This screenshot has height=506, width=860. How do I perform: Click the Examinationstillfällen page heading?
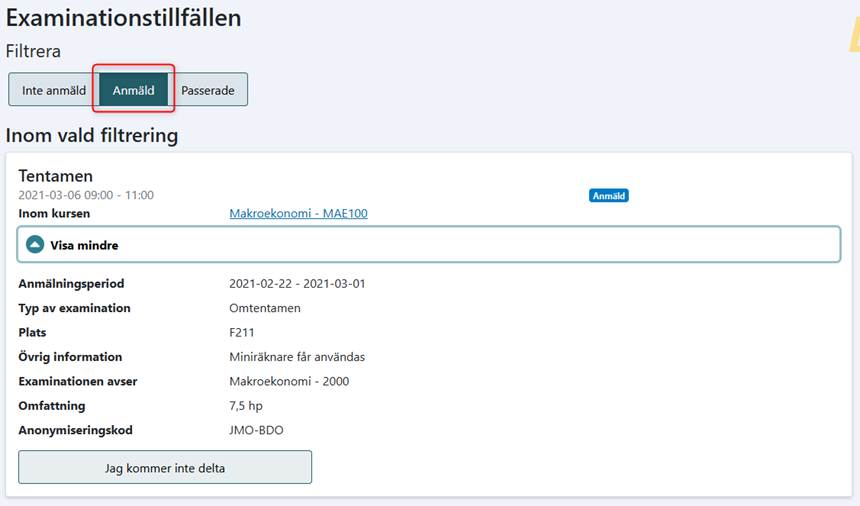123,18
